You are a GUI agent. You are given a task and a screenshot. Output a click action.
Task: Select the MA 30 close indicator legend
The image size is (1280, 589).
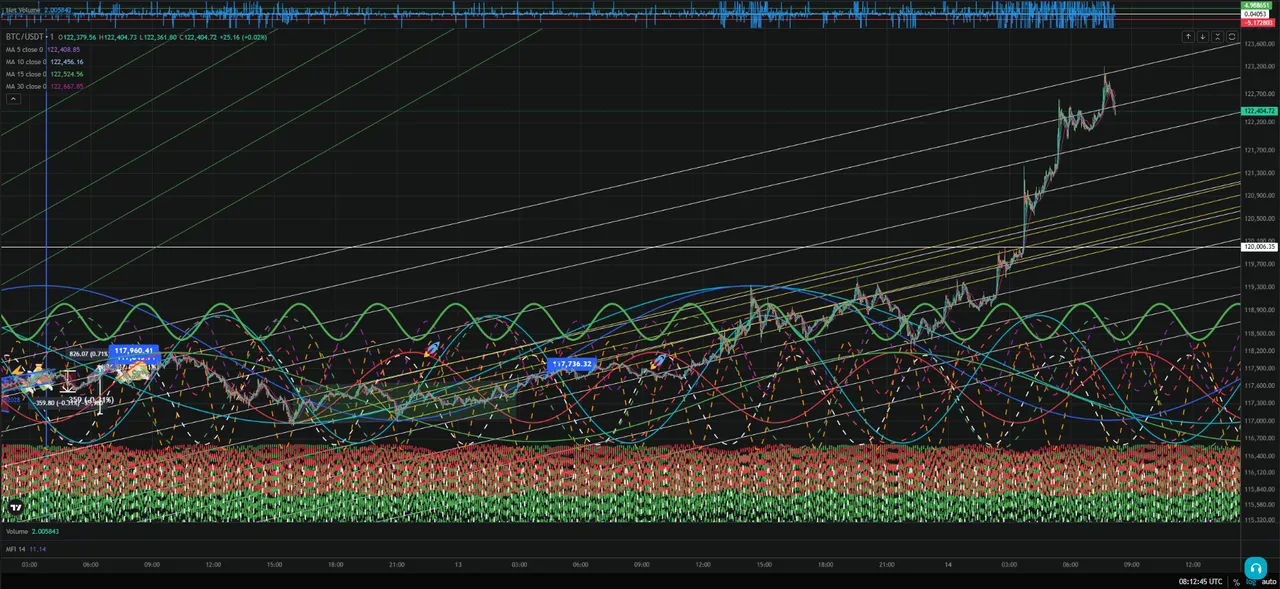25,86
